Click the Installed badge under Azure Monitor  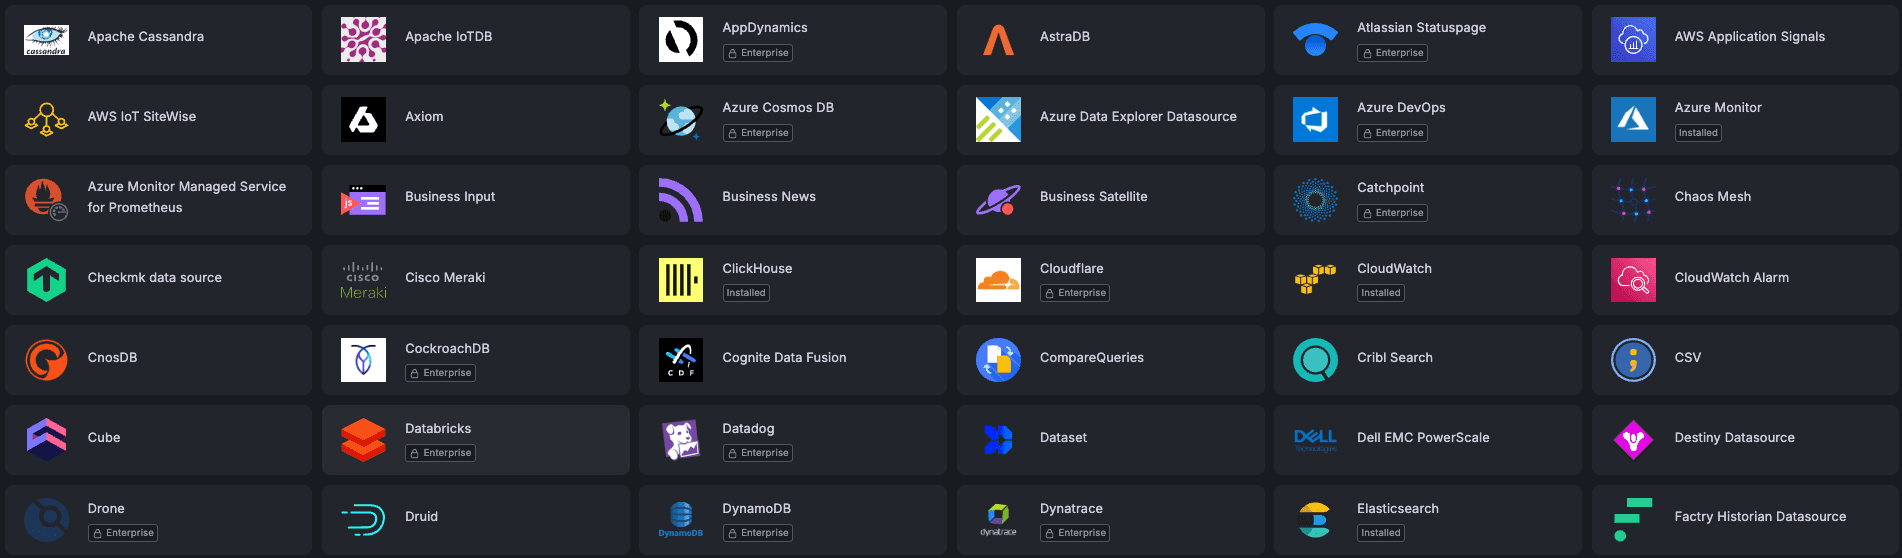[1698, 133]
